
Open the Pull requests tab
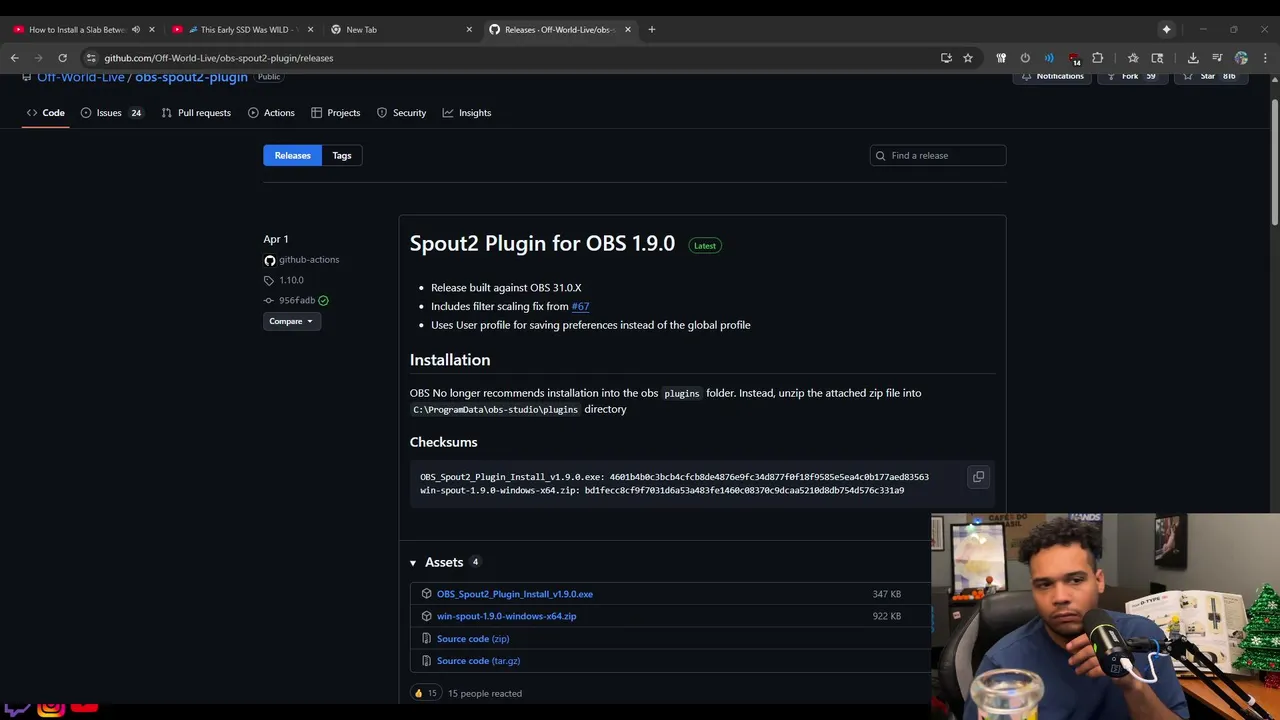pyautogui.click(x=197, y=113)
